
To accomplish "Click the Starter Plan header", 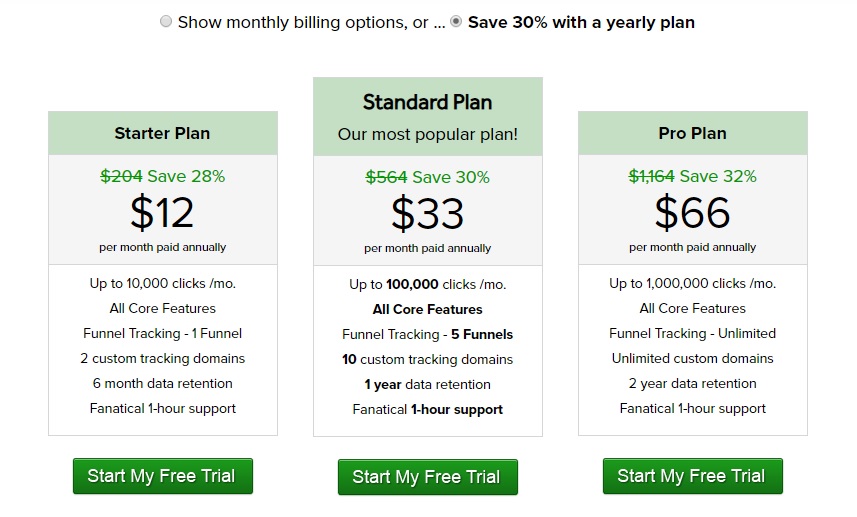I will point(162,133).
